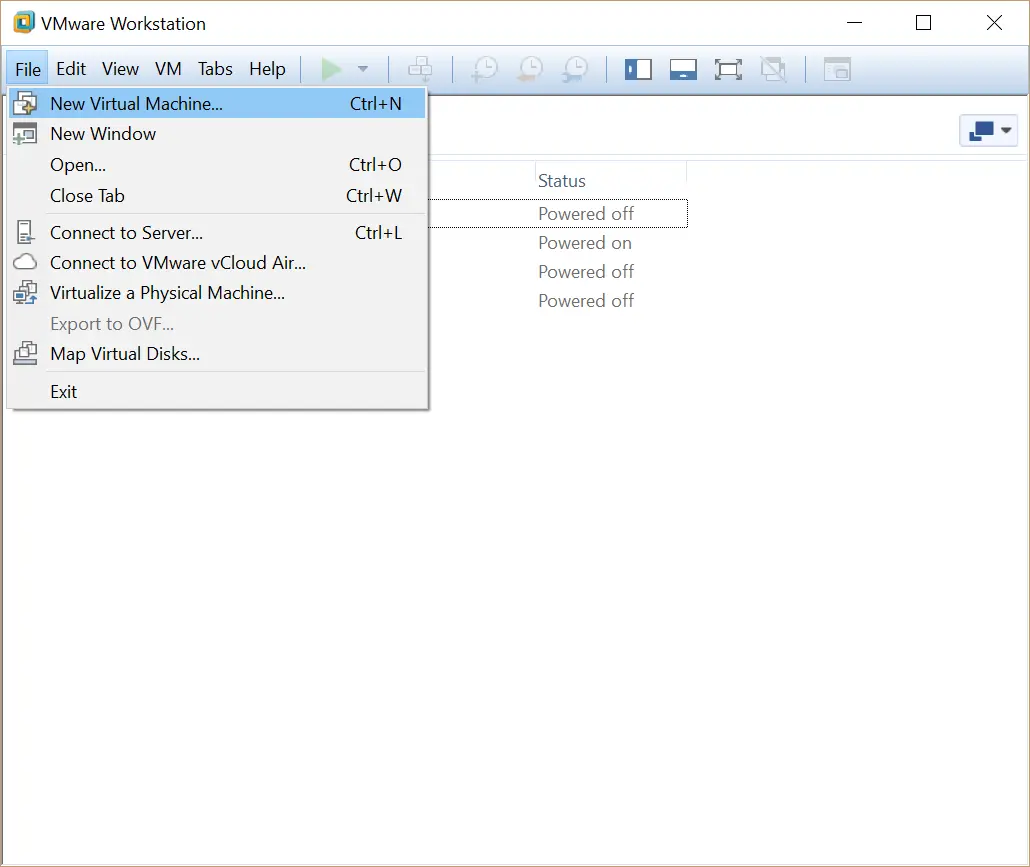Click Exit at the bottom of File menu
1030x867 pixels.
pos(63,391)
